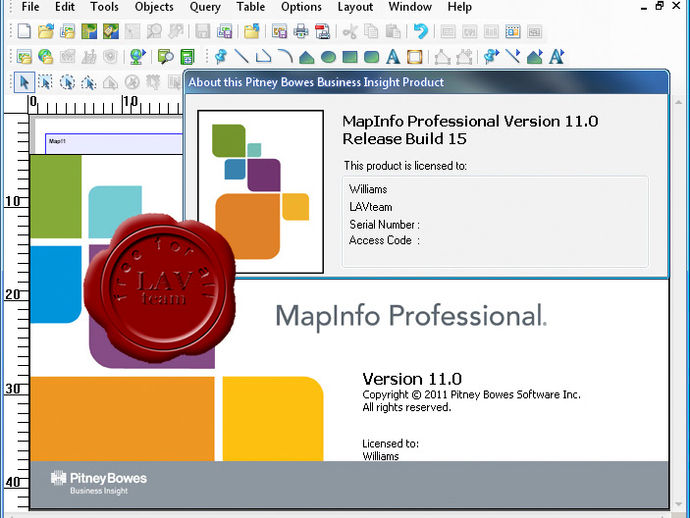
Task: Click the grayed Cut scissors icon
Action: coord(350,32)
